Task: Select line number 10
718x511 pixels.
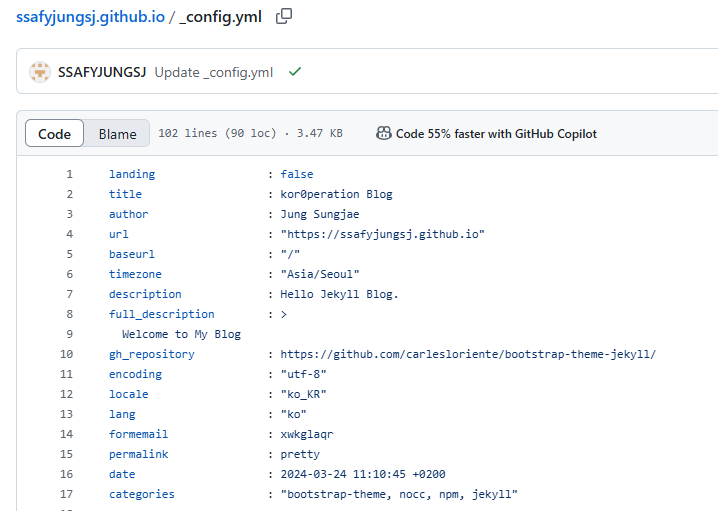Action: [66, 354]
